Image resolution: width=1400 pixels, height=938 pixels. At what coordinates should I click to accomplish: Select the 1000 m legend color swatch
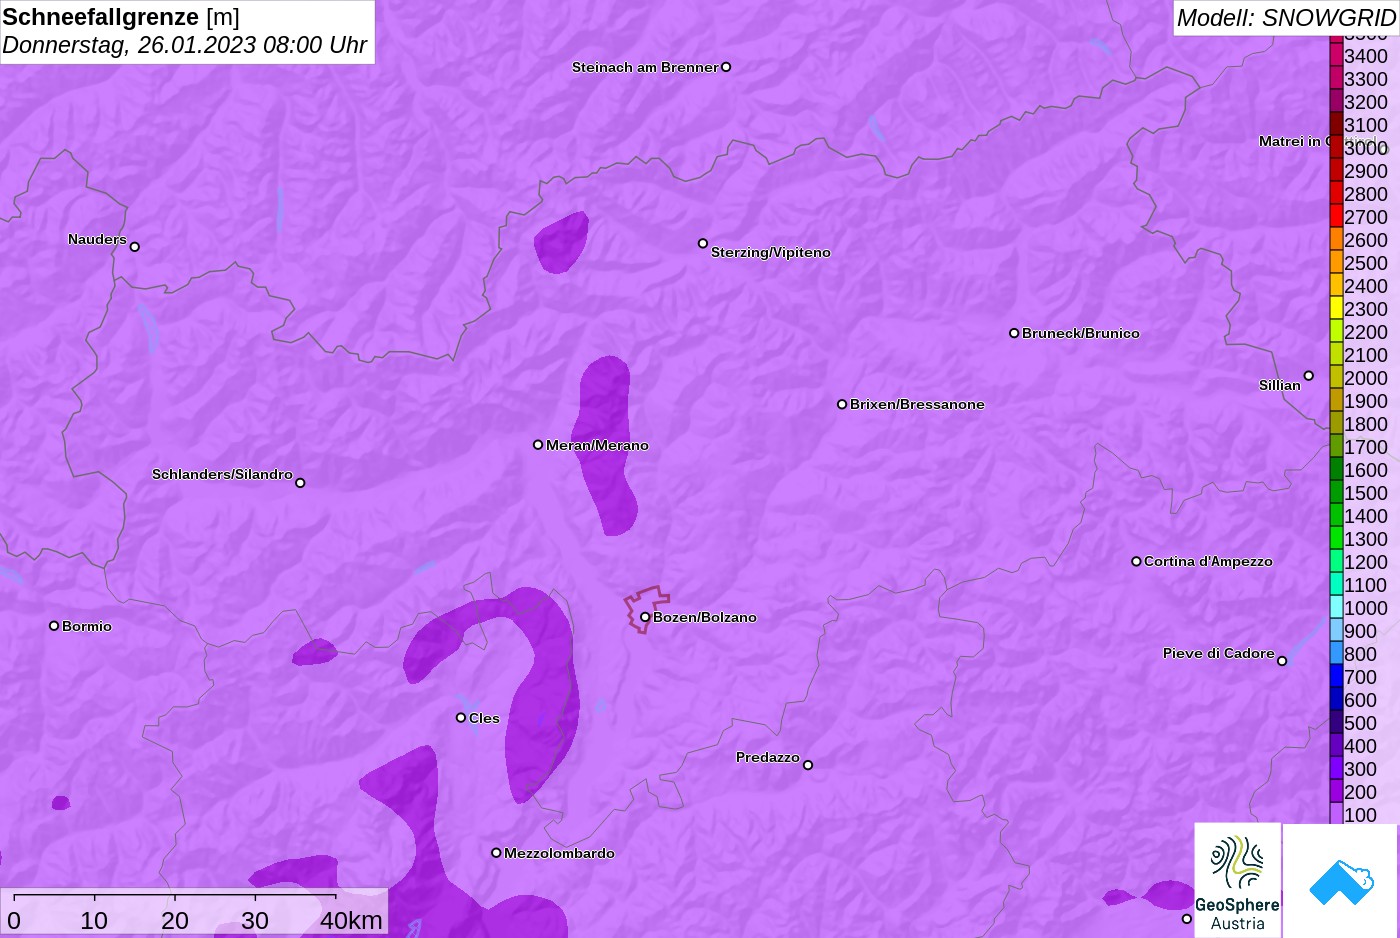coord(1336,608)
